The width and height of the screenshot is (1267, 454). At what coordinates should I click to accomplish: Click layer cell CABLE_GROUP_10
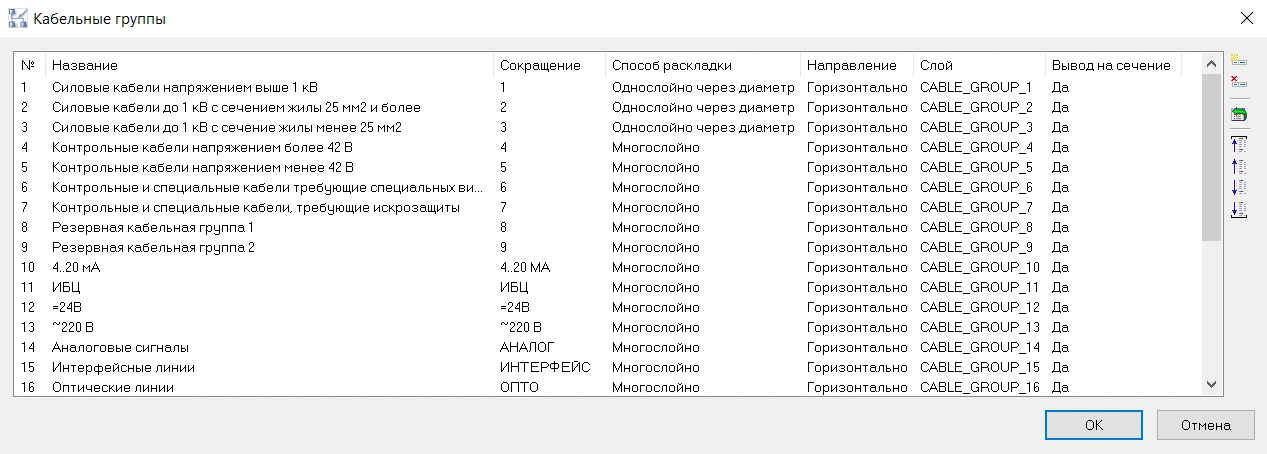tap(979, 267)
